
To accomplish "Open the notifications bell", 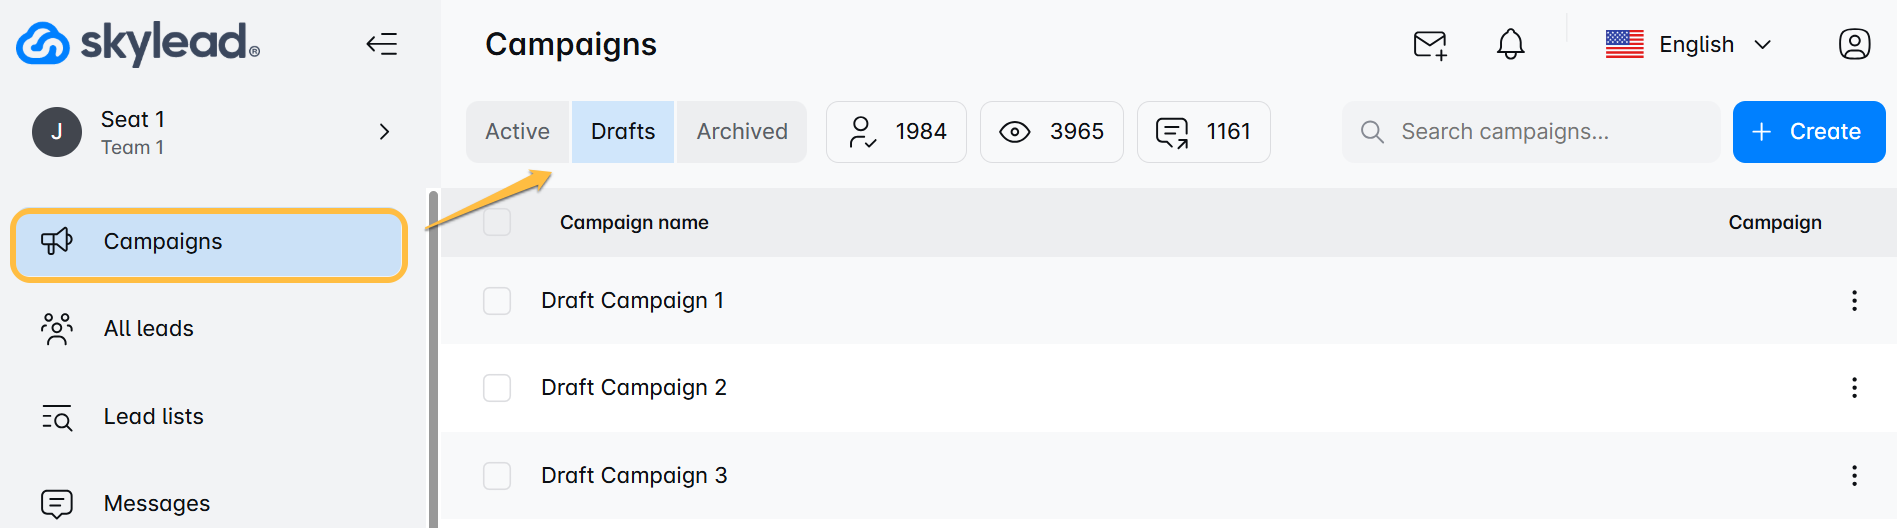I will [x=1510, y=44].
